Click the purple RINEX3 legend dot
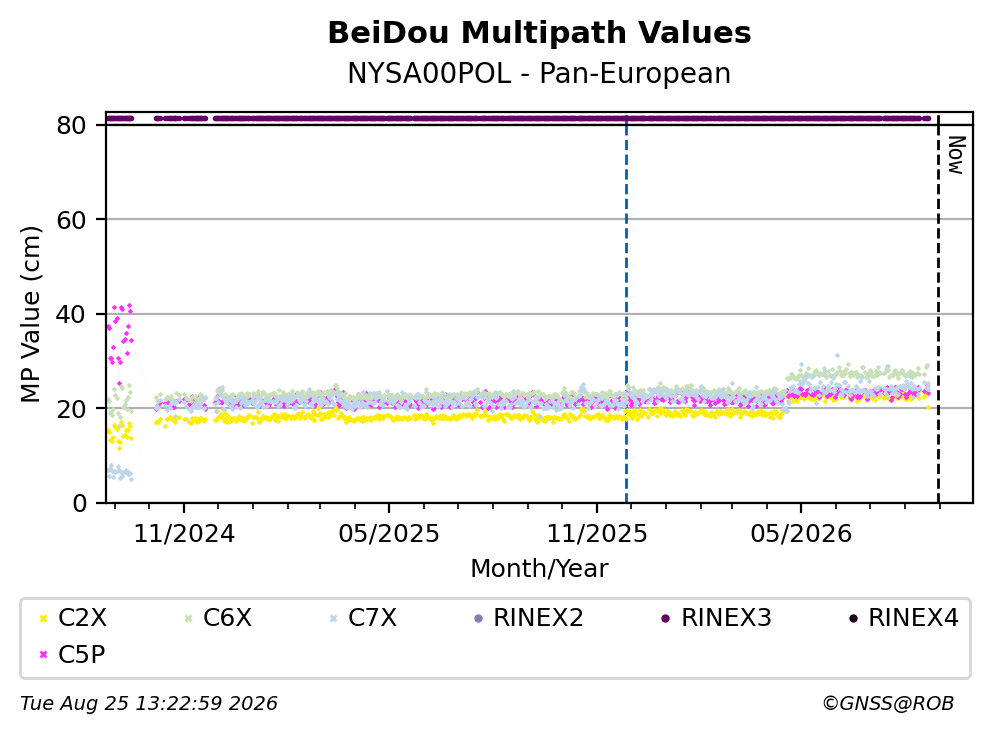The width and height of the screenshot is (993, 734). click(666, 618)
